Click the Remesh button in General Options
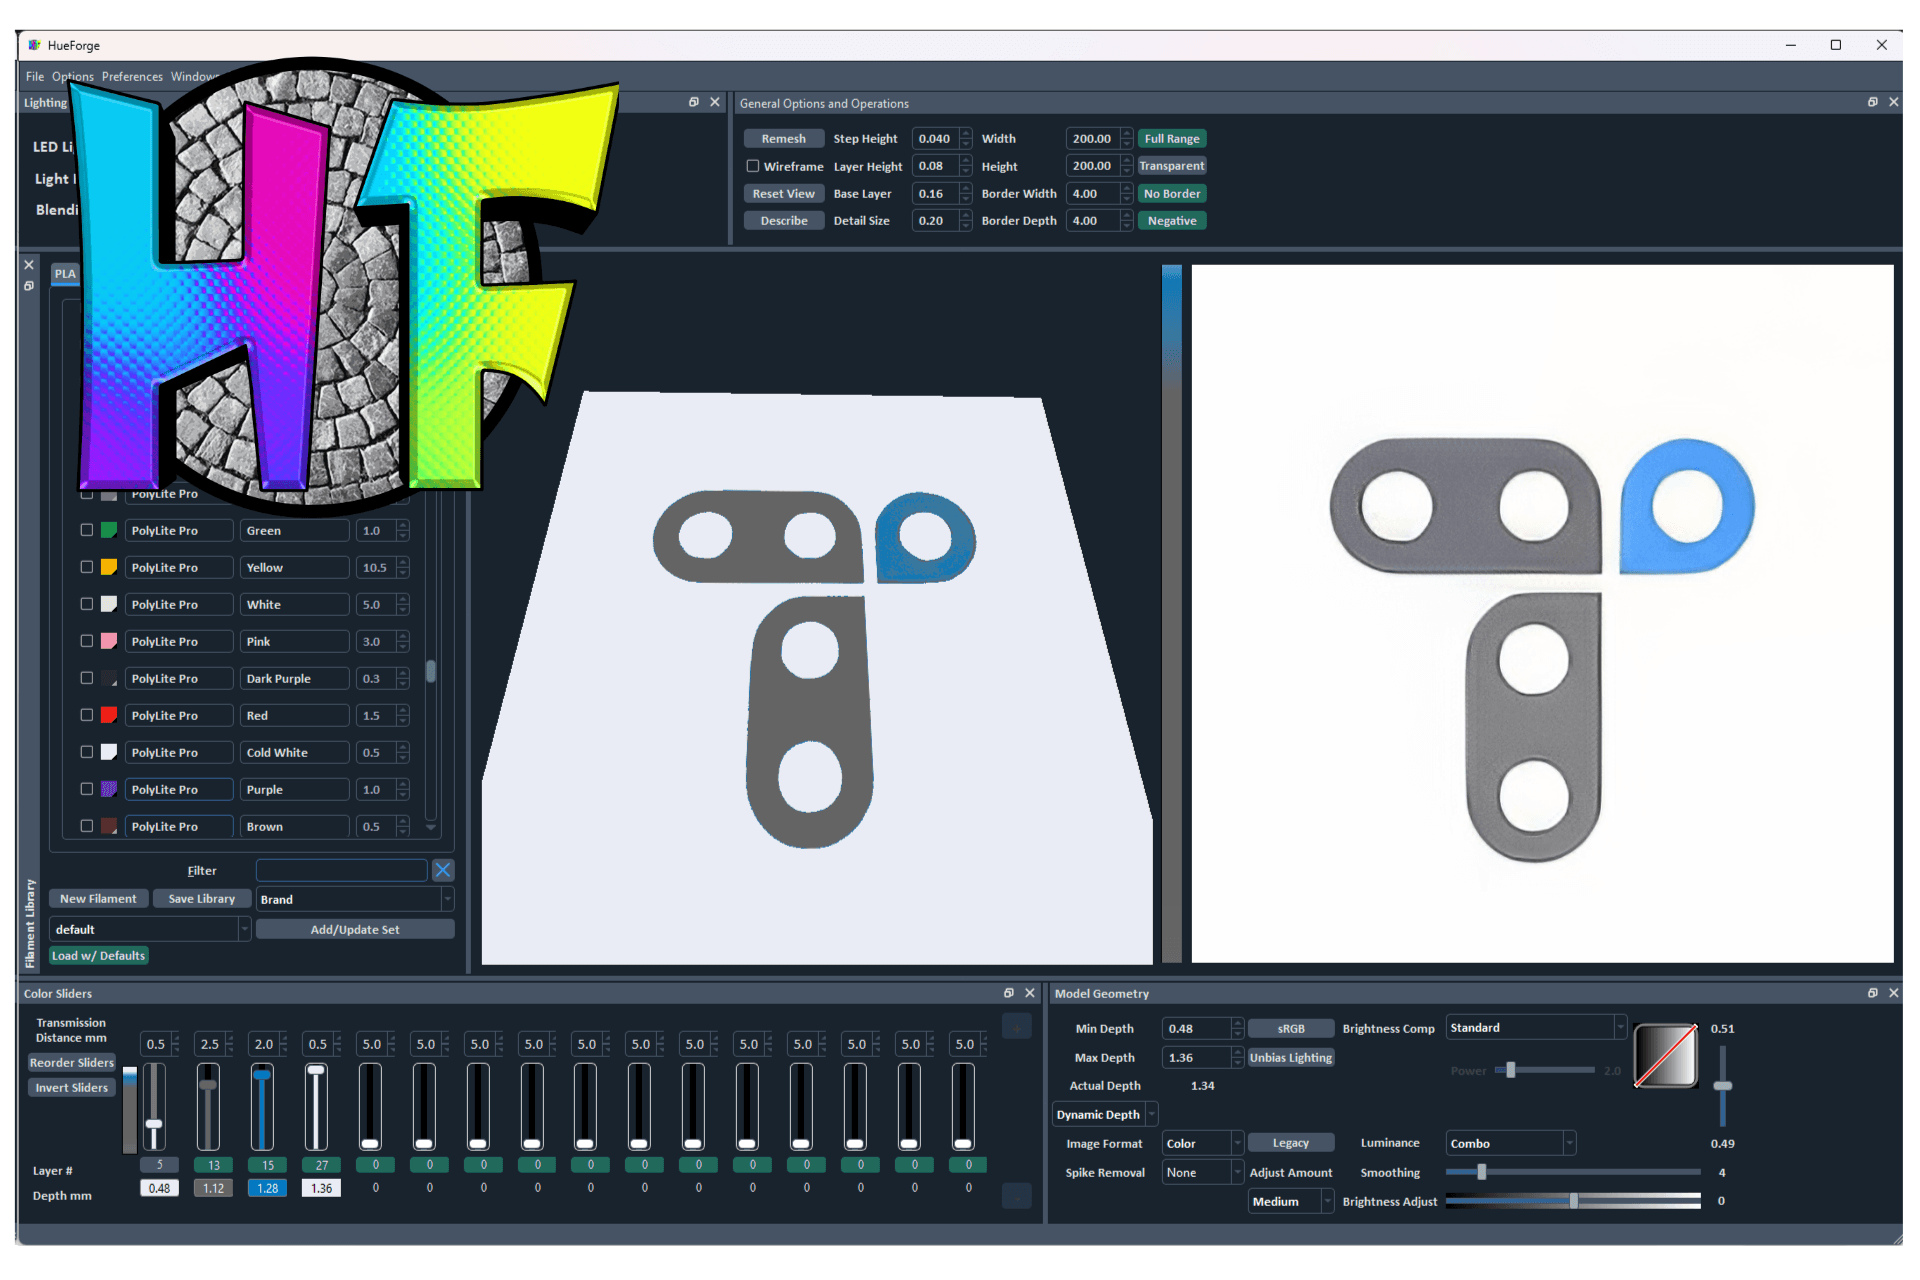This screenshot has height=1280, width=1920. click(779, 139)
